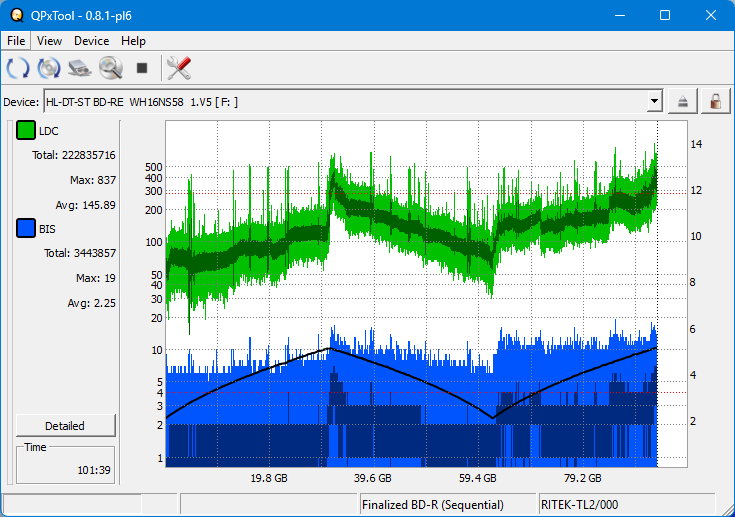Lock the drive tray

click(x=715, y=101)
